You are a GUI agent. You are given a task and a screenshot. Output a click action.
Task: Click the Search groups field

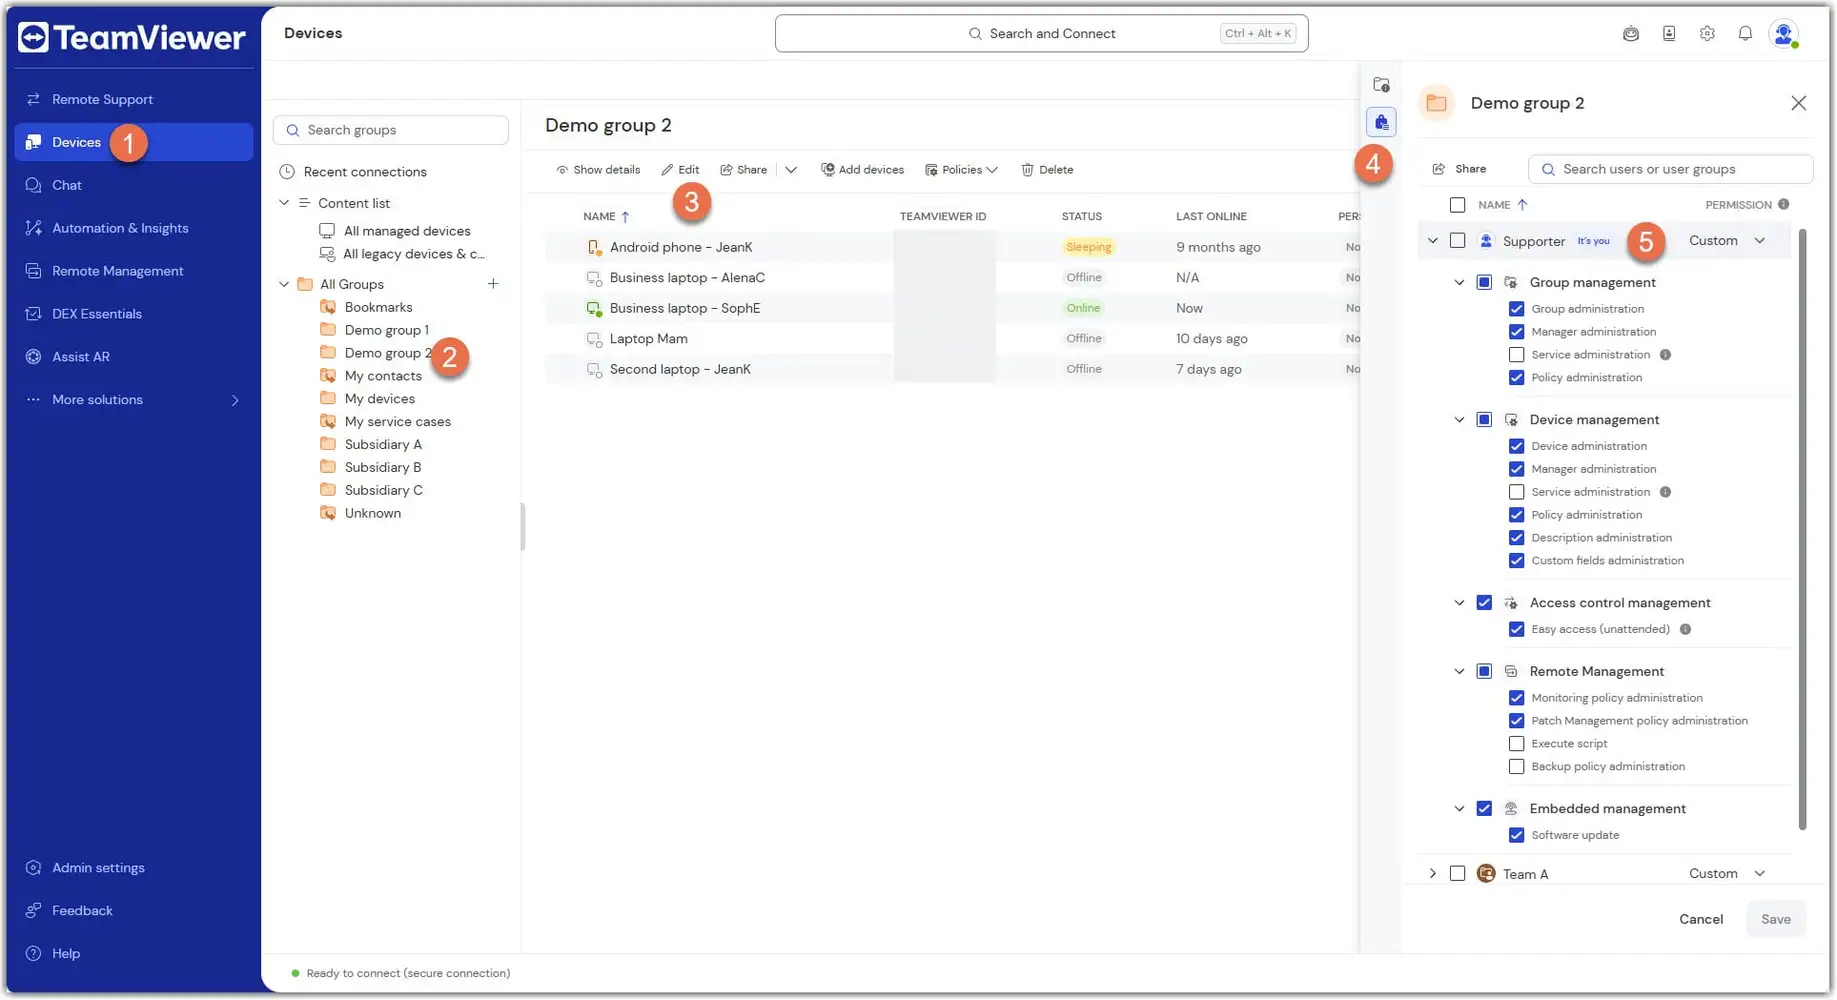tap(391, 130)
